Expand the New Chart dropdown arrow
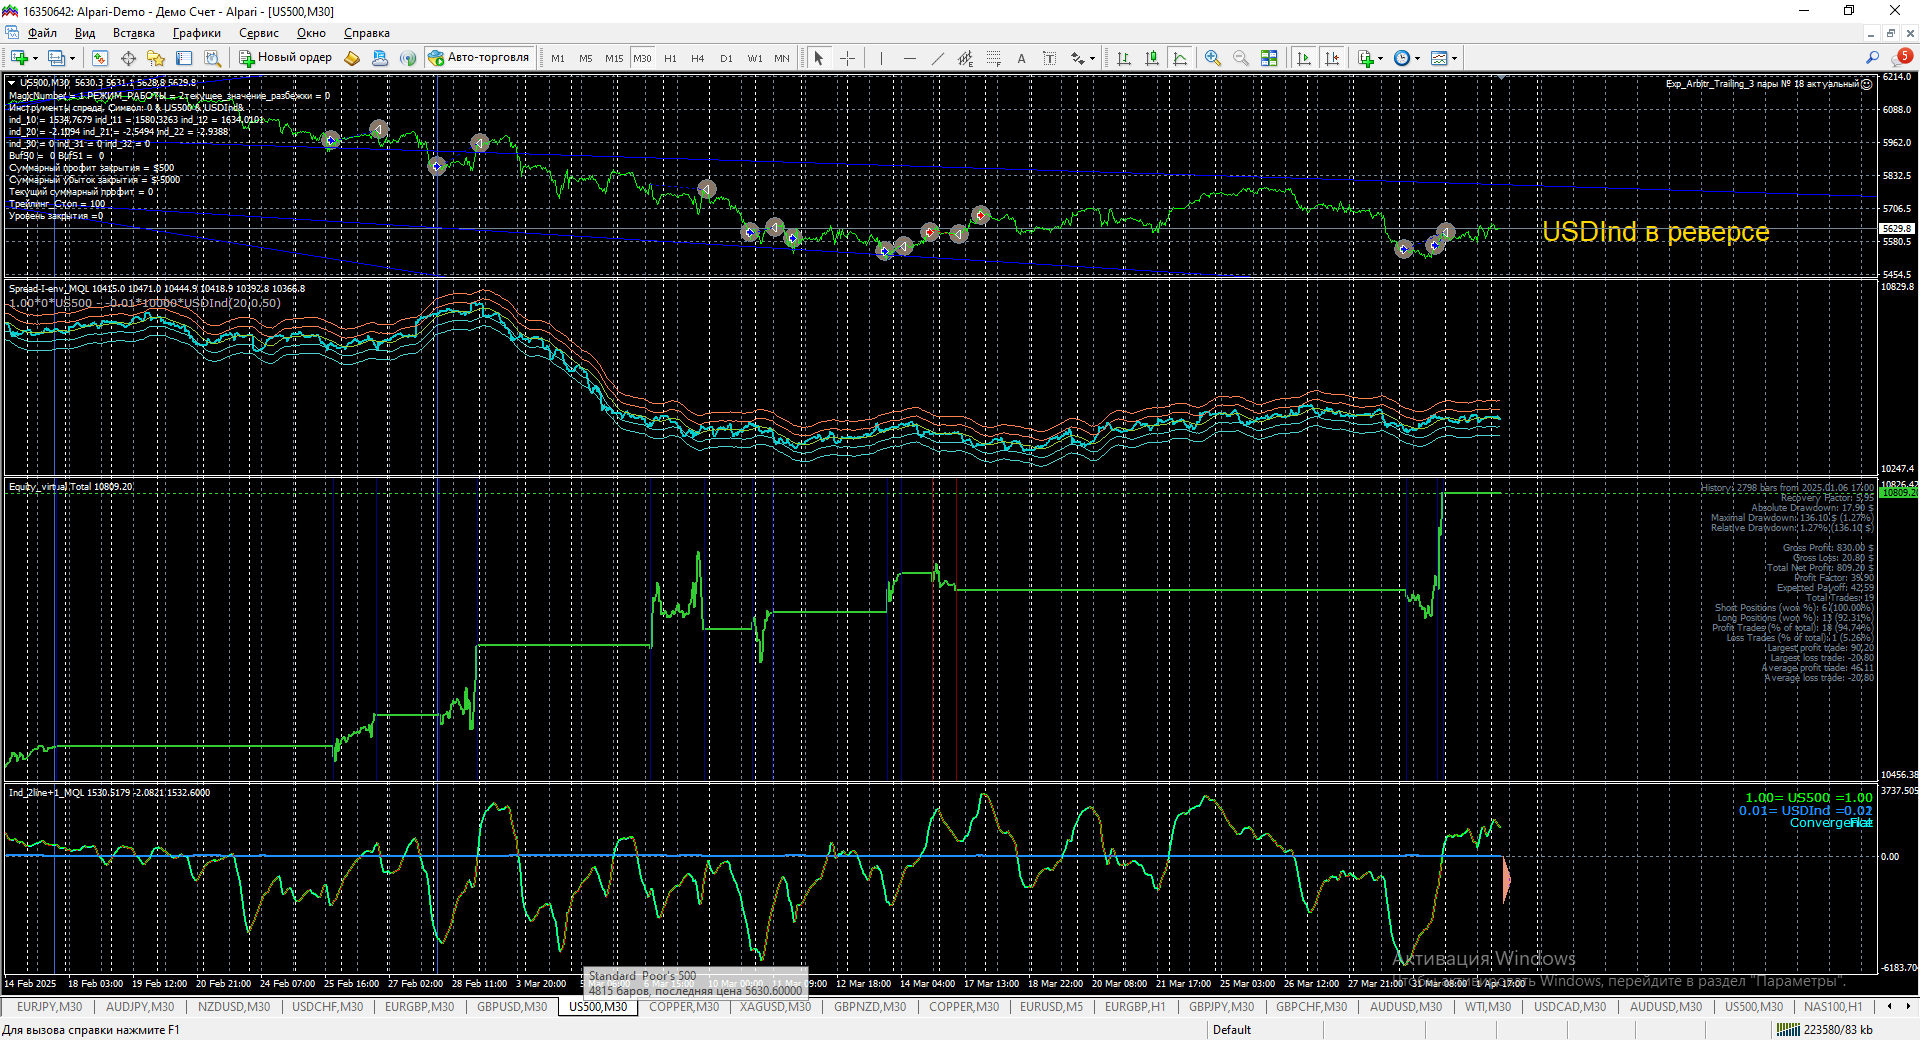The image size is (1920, 1040). click(x=35, y=58)
